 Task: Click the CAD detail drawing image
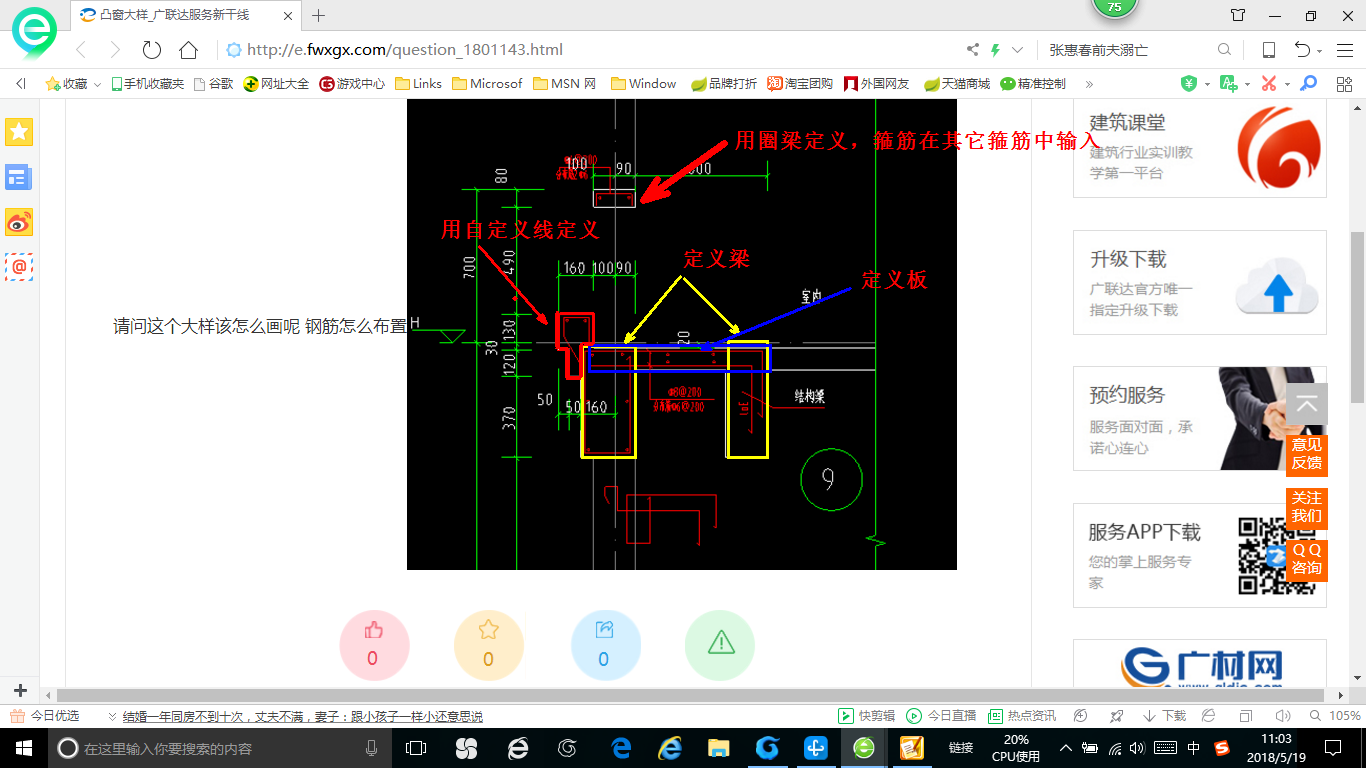(682, 335)
